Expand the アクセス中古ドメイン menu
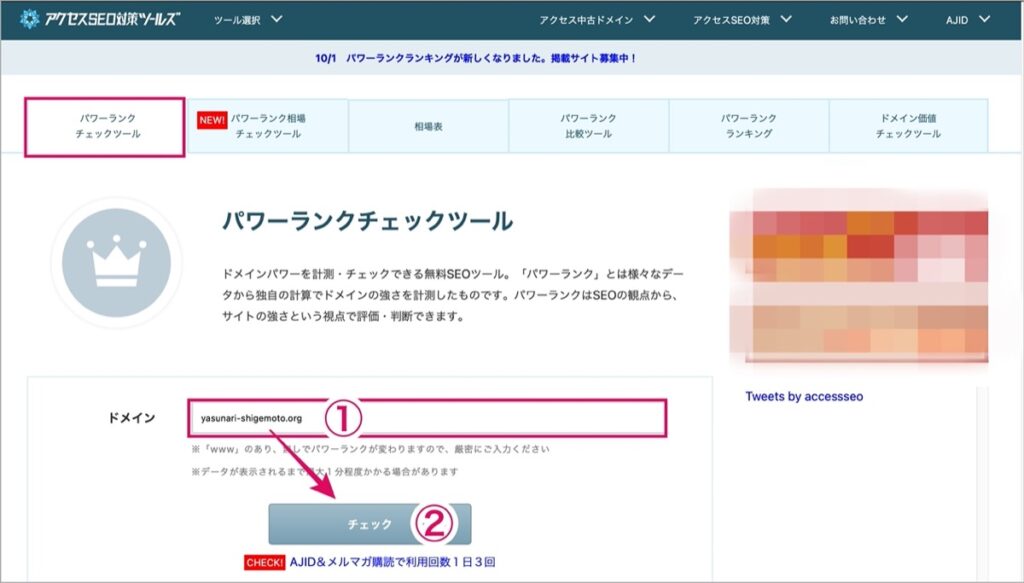Viewport: 1024px width, 583px height. pyautogui.click(x=597, y=20)
